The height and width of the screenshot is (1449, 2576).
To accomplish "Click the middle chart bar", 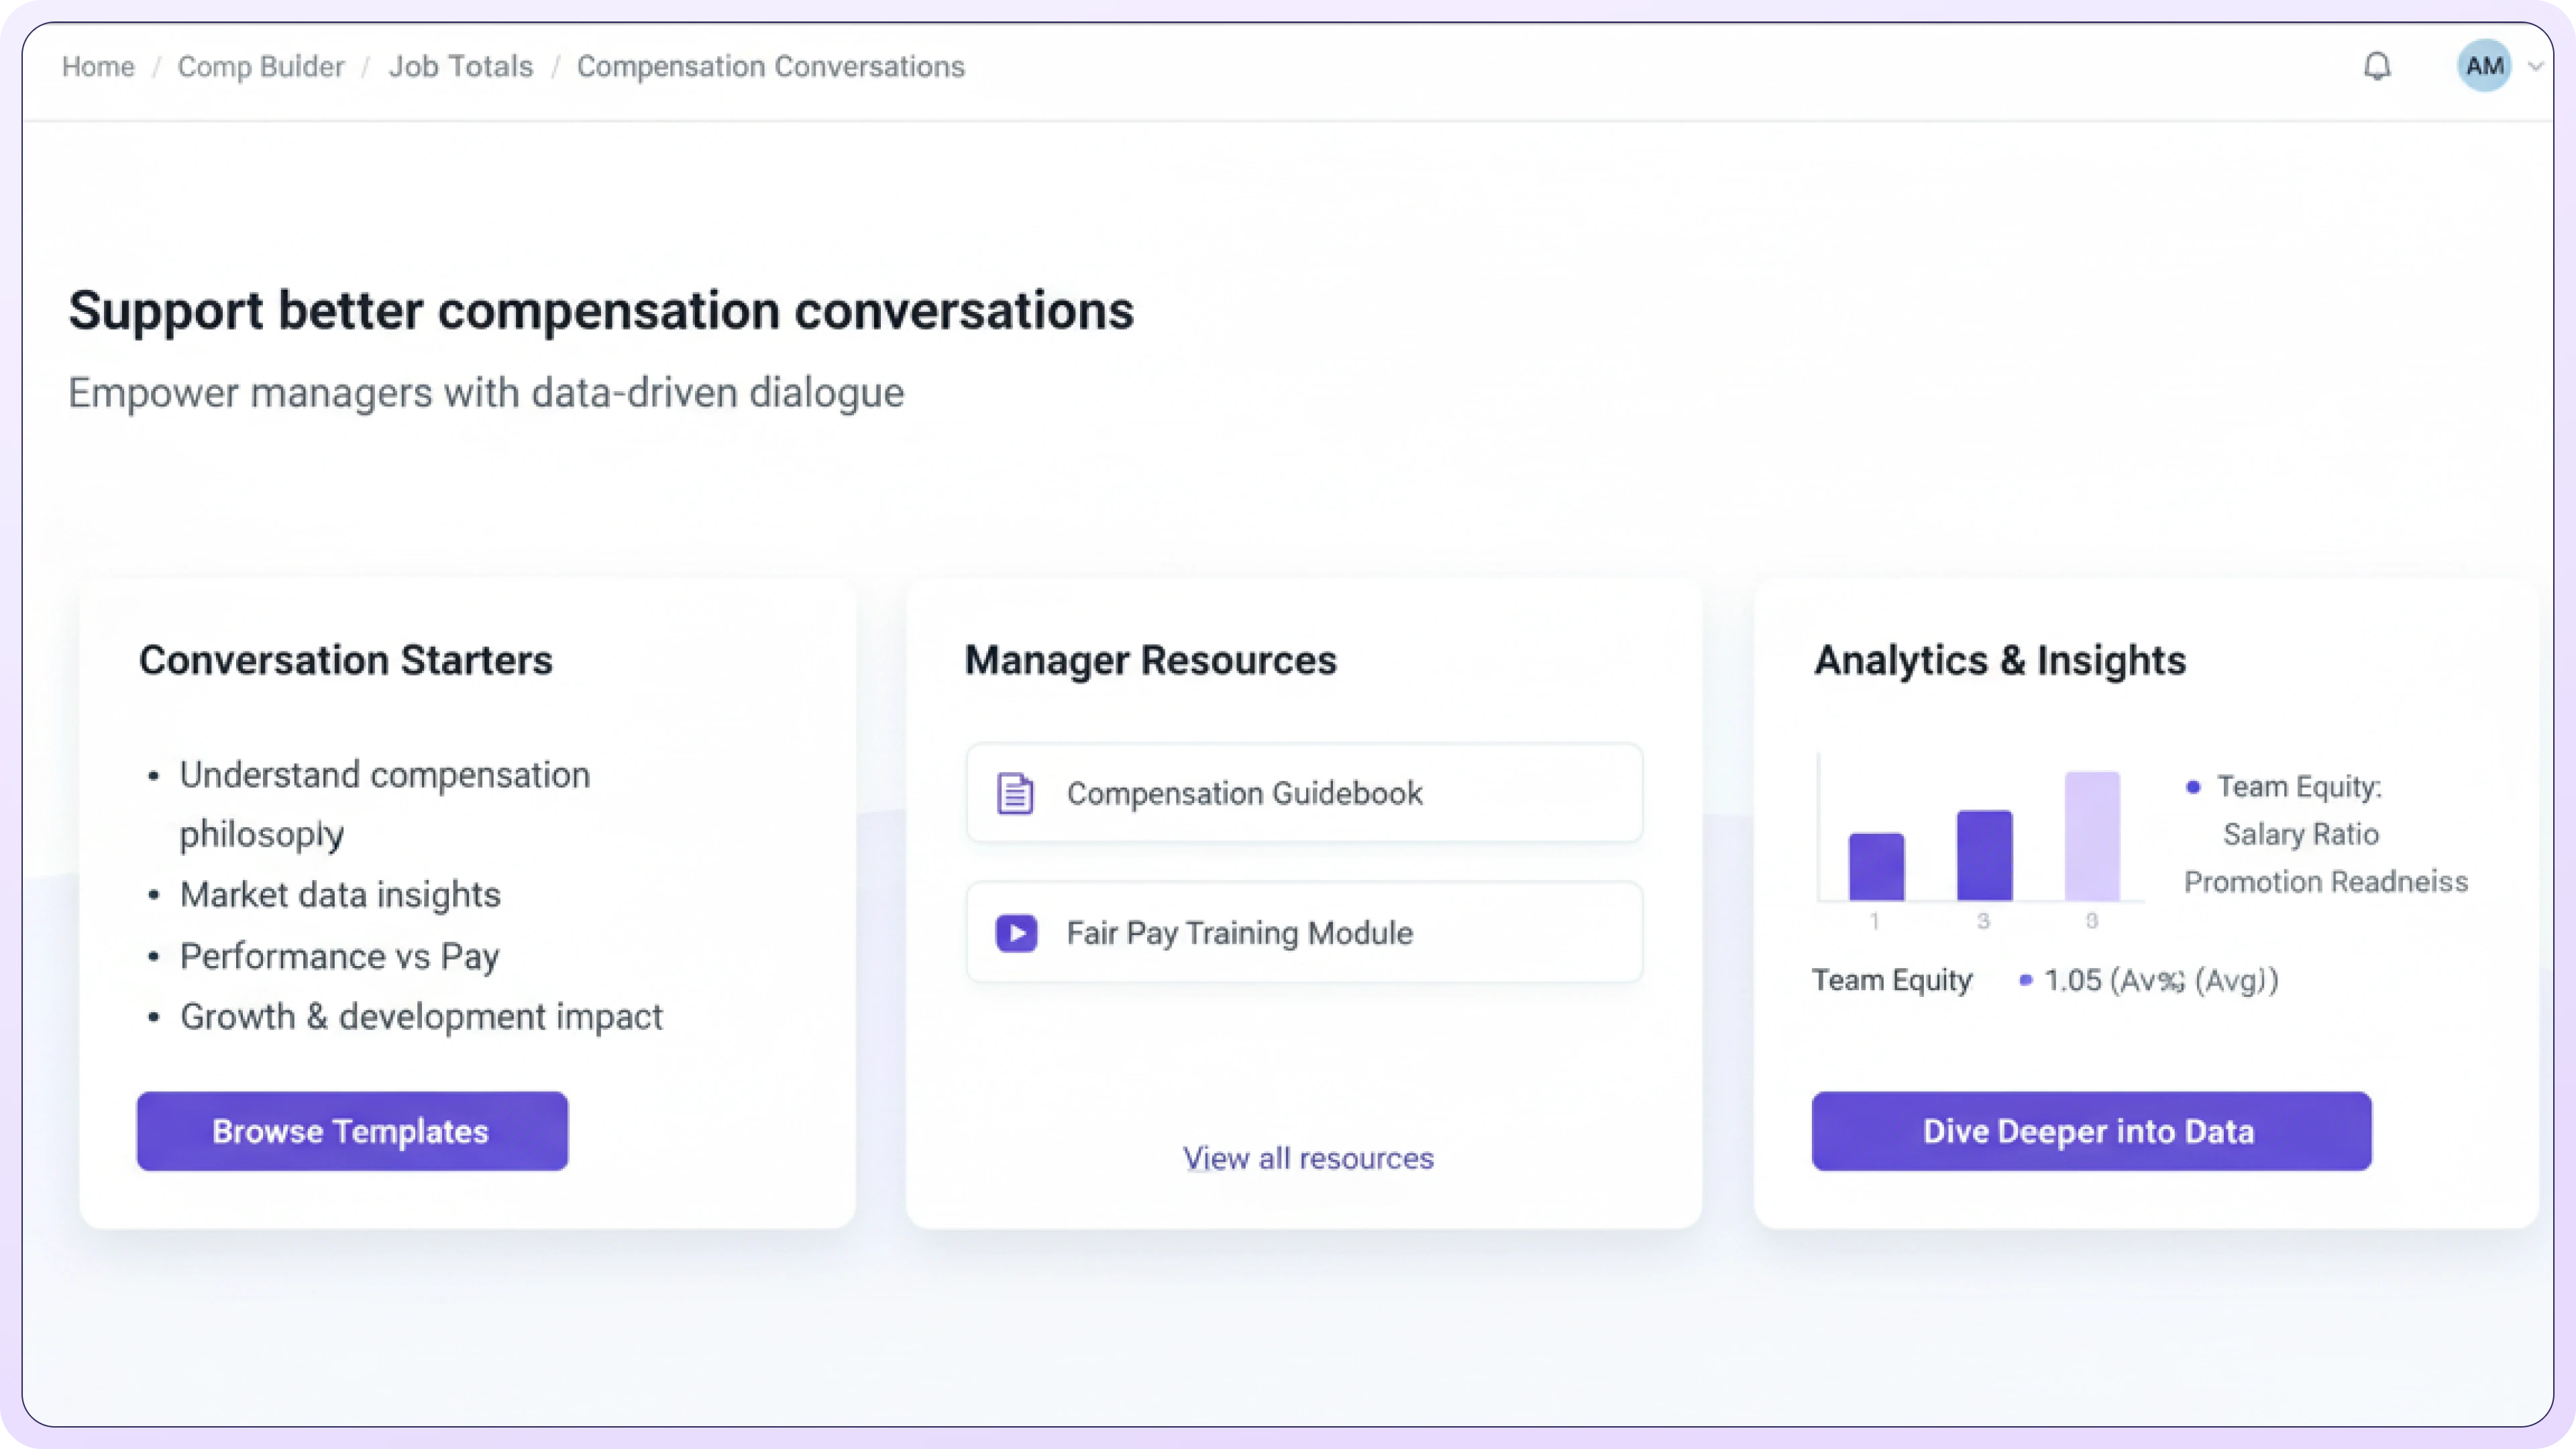I will 1984,855.
